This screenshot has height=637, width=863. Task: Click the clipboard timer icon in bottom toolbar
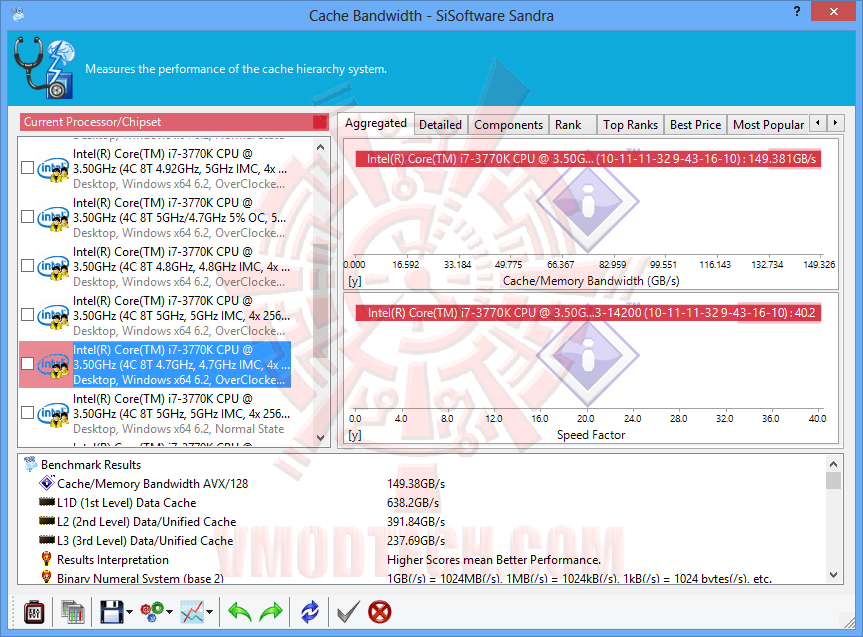click(34, 612)
